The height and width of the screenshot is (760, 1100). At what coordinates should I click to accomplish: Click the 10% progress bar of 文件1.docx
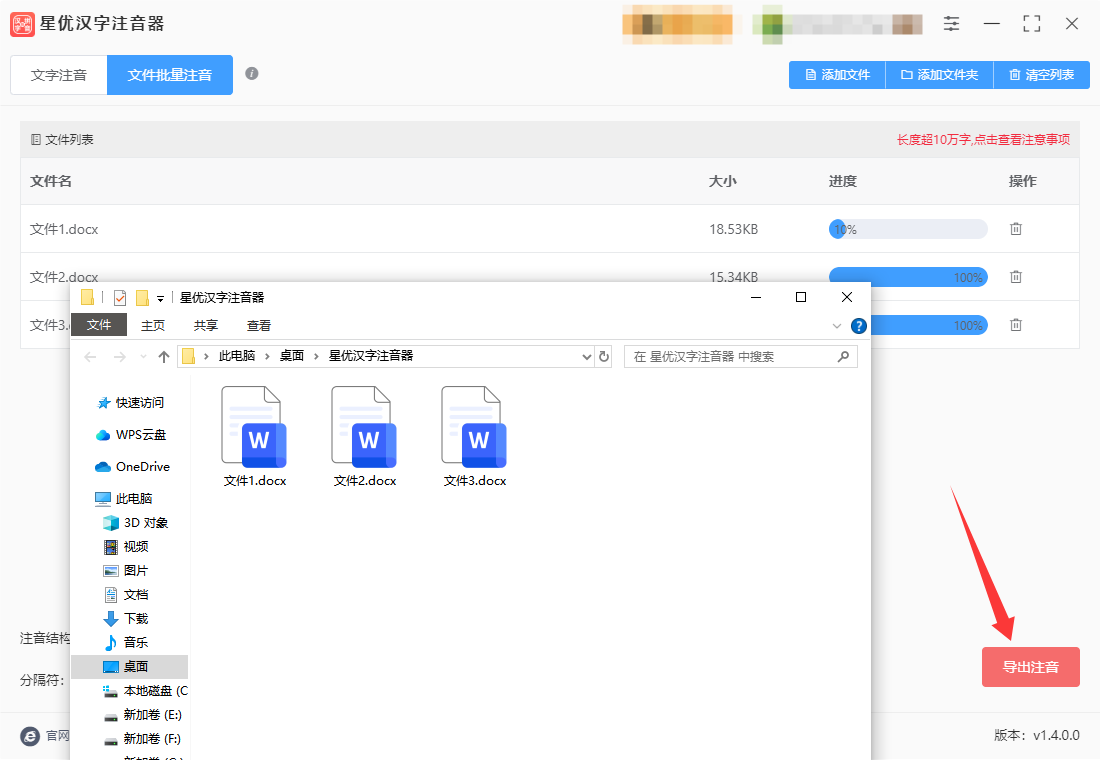[908, 229]
